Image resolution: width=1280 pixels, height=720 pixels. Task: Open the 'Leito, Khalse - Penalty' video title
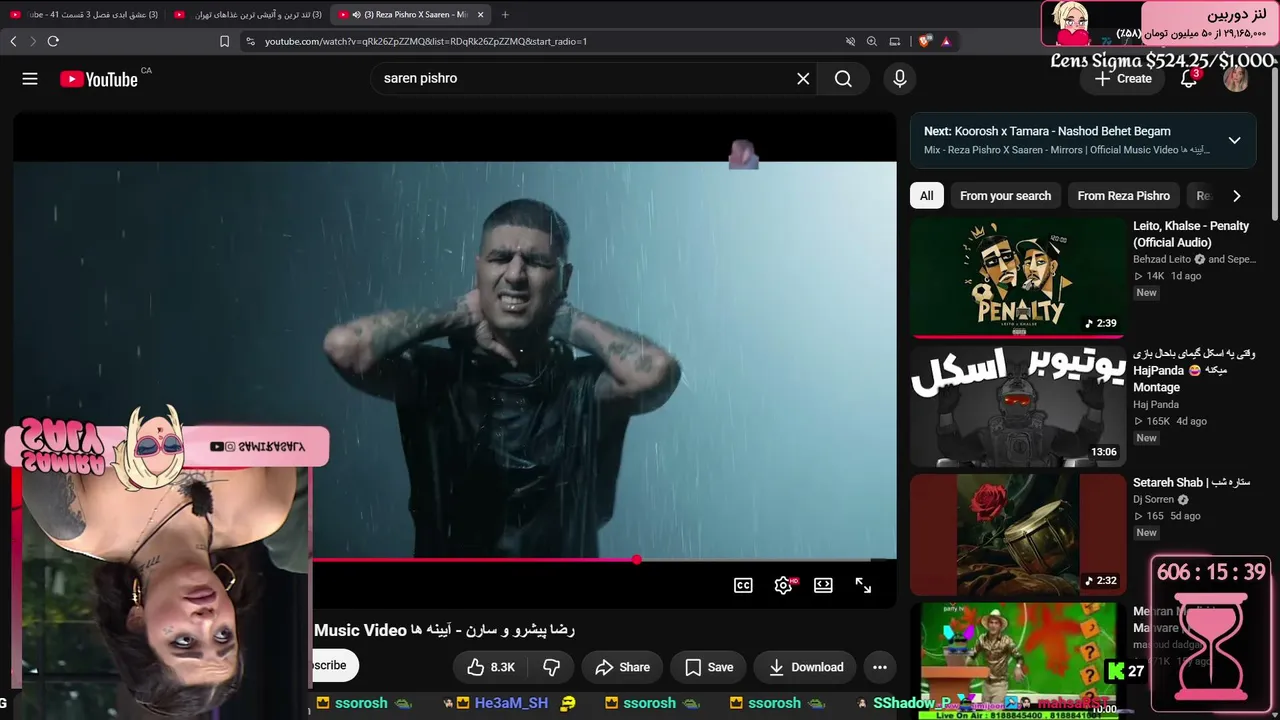point(1191,234)
